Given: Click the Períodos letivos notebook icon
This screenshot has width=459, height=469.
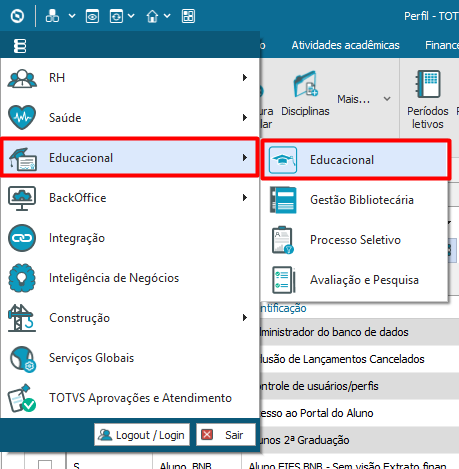Looking at the screenshot, I should pos(428,84).
